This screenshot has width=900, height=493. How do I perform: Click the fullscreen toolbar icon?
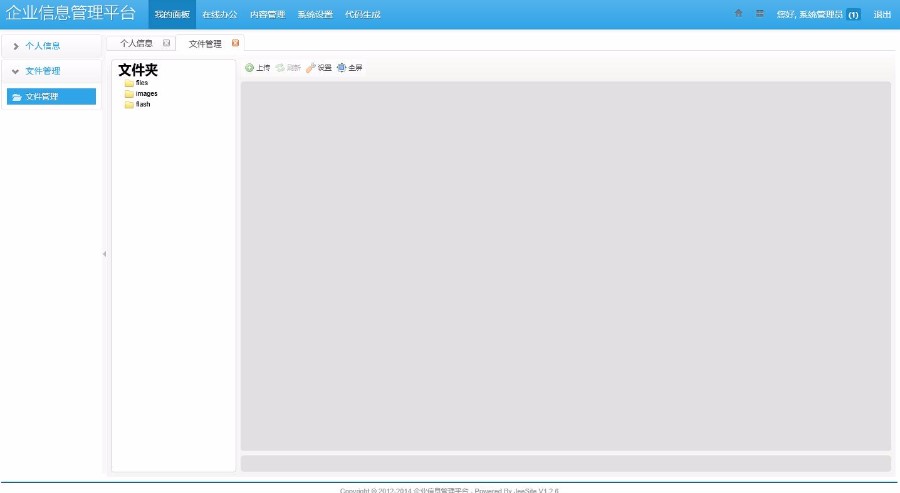point(342,68)
